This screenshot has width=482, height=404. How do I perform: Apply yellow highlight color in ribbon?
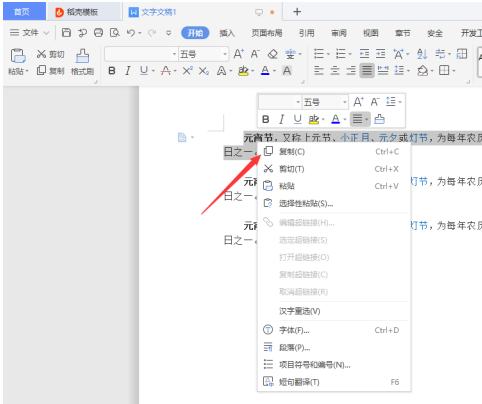click(x=244, y=71)
